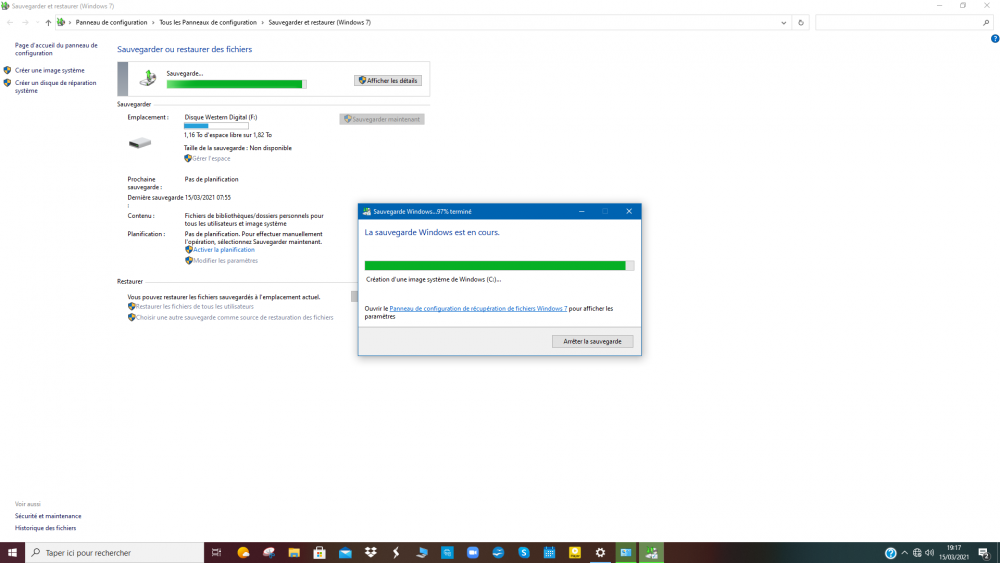Click the main window green backup progress bar
This screenshot has width=1000, height=563.
[x=237, y=84]
